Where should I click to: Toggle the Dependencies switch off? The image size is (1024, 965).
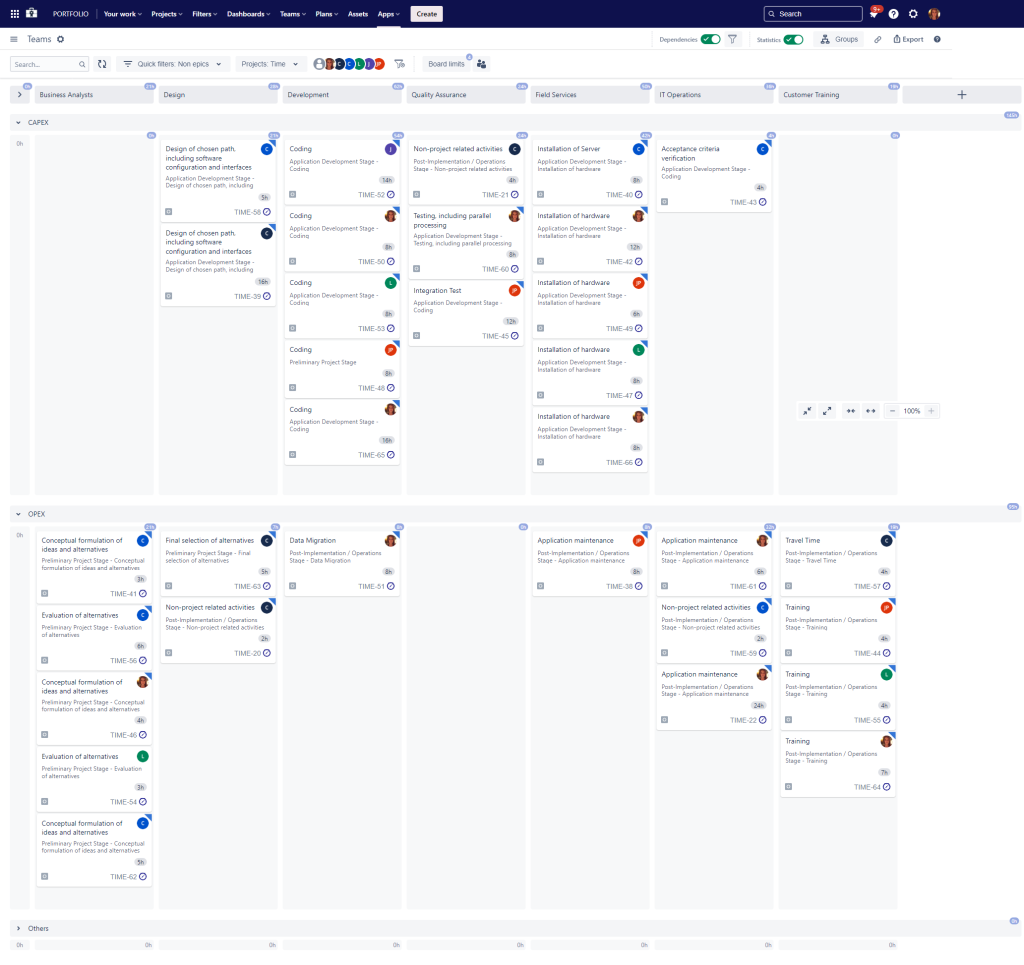710,39
